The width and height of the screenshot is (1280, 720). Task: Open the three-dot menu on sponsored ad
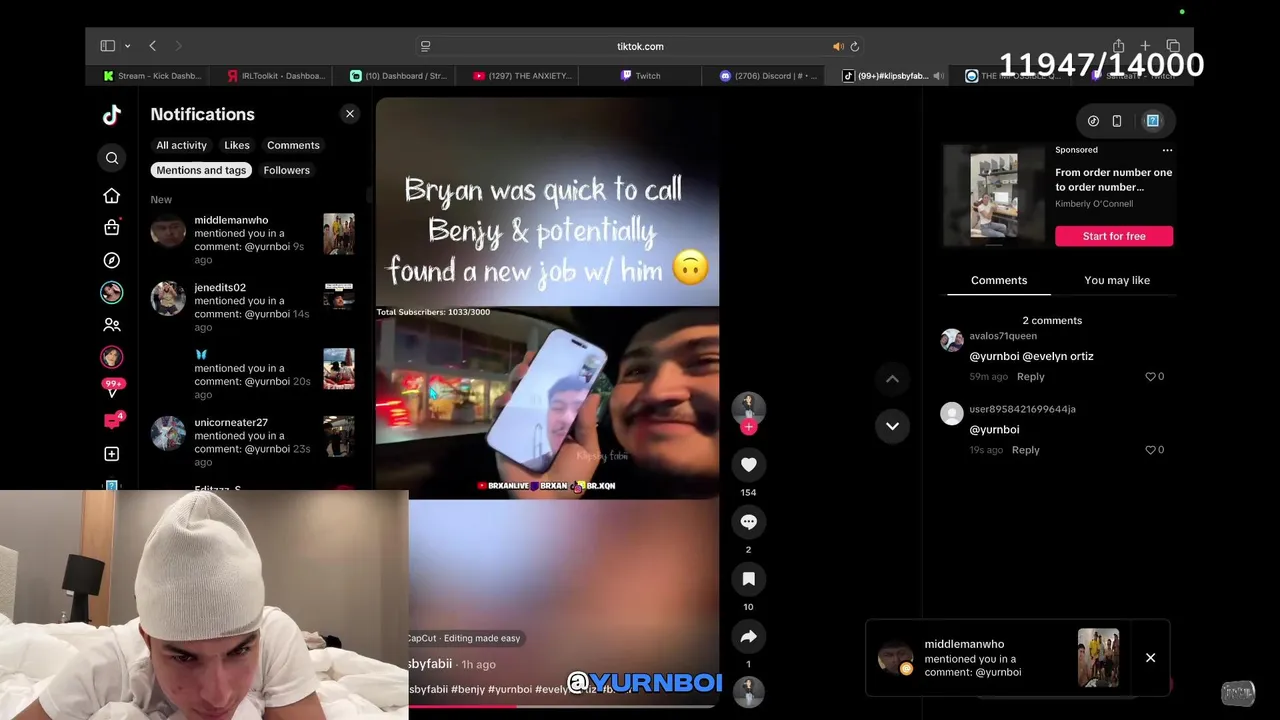point(1167,150)
